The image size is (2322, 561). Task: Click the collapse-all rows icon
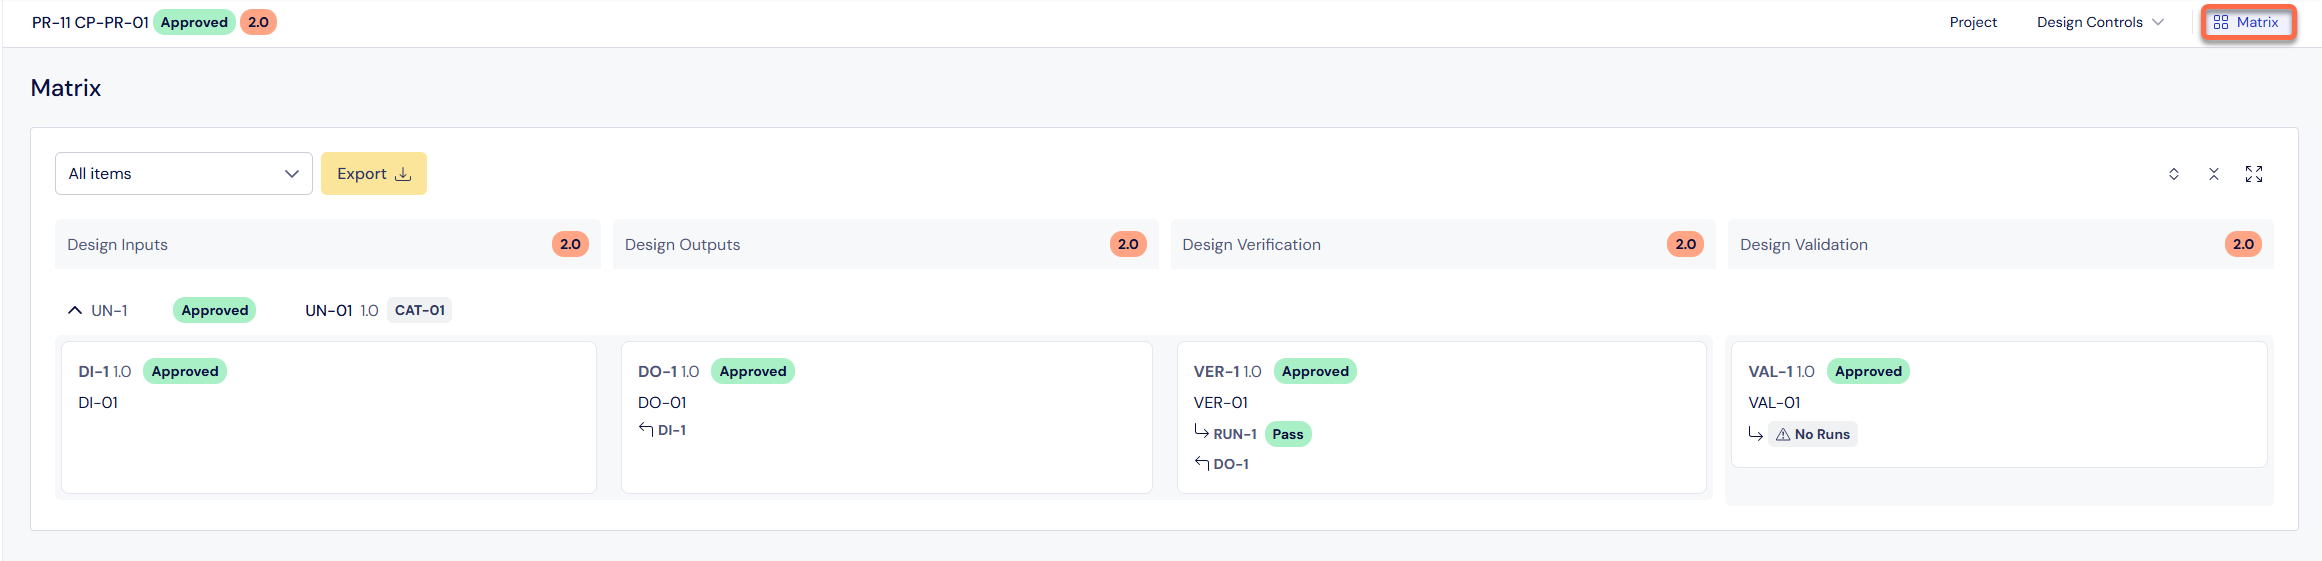pyautogui.click(x=2213, y=174)
